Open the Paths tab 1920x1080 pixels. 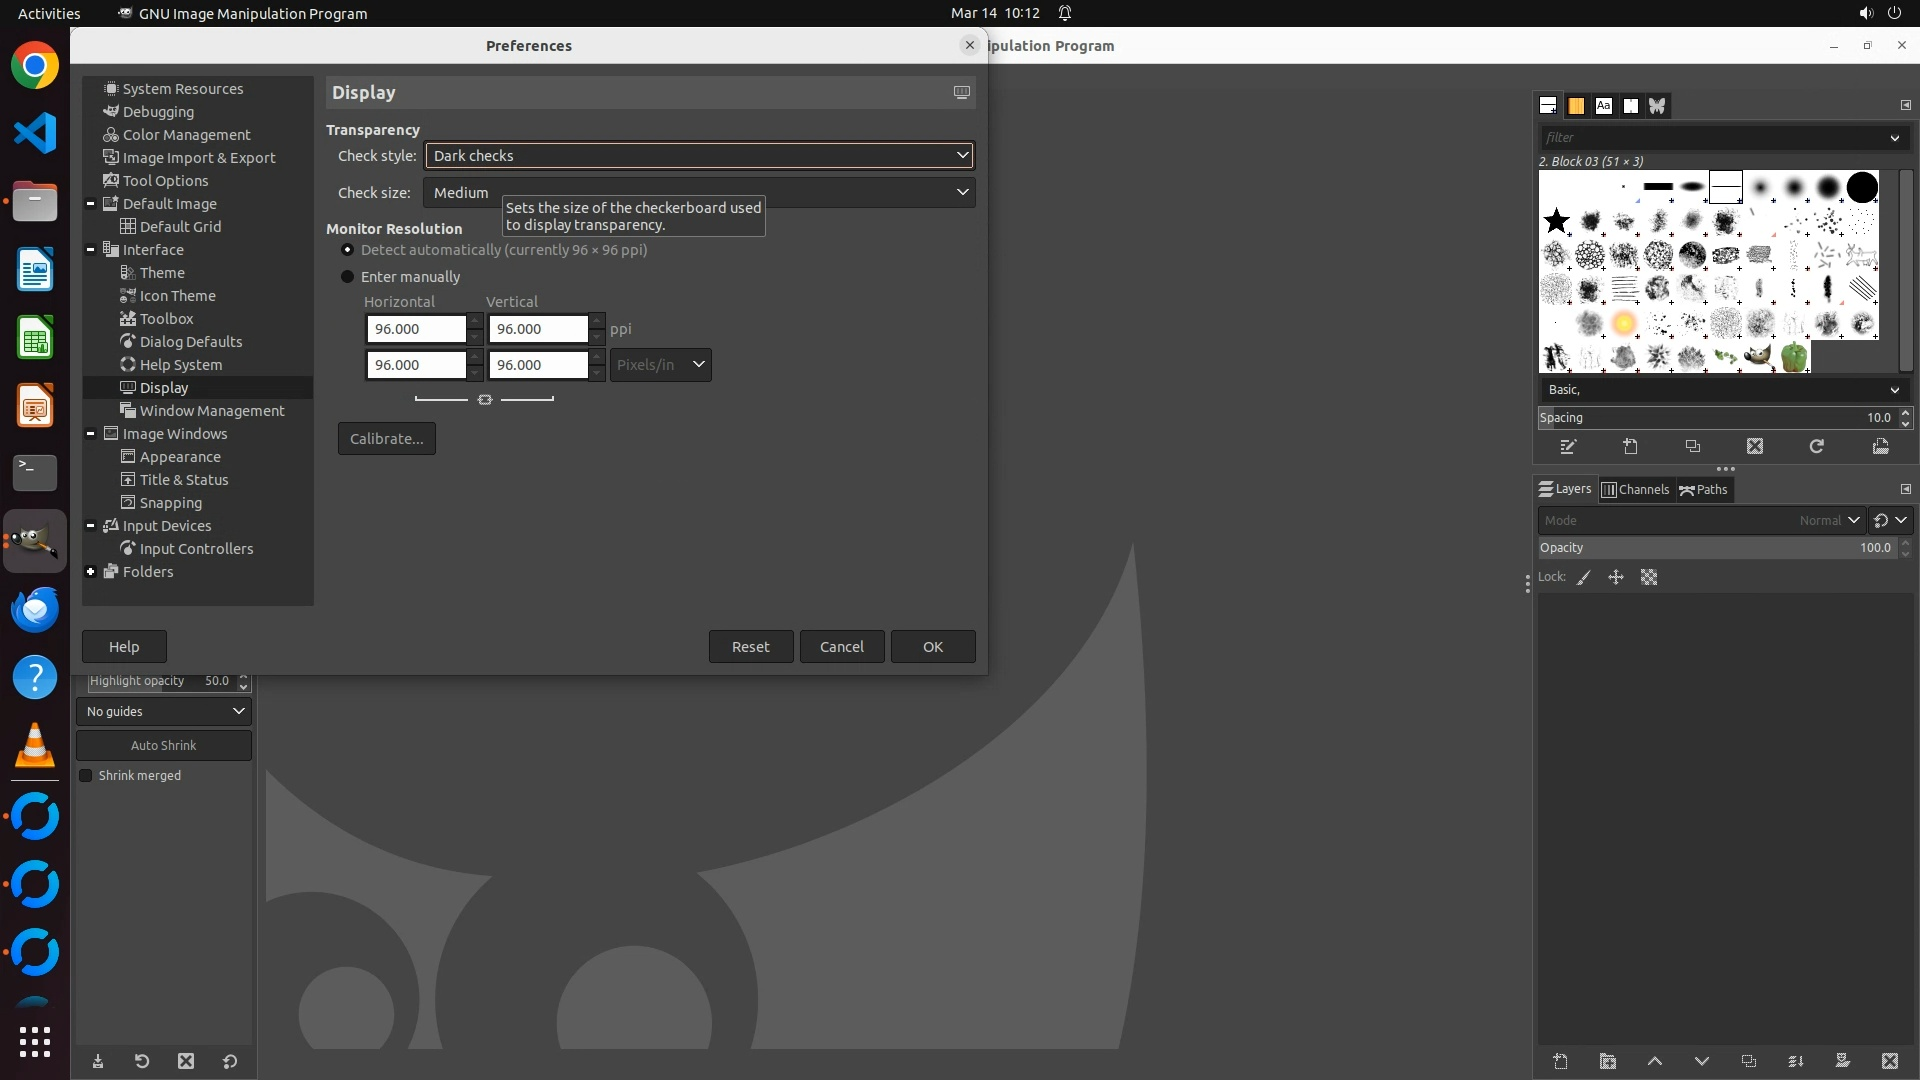point(1703,489)
